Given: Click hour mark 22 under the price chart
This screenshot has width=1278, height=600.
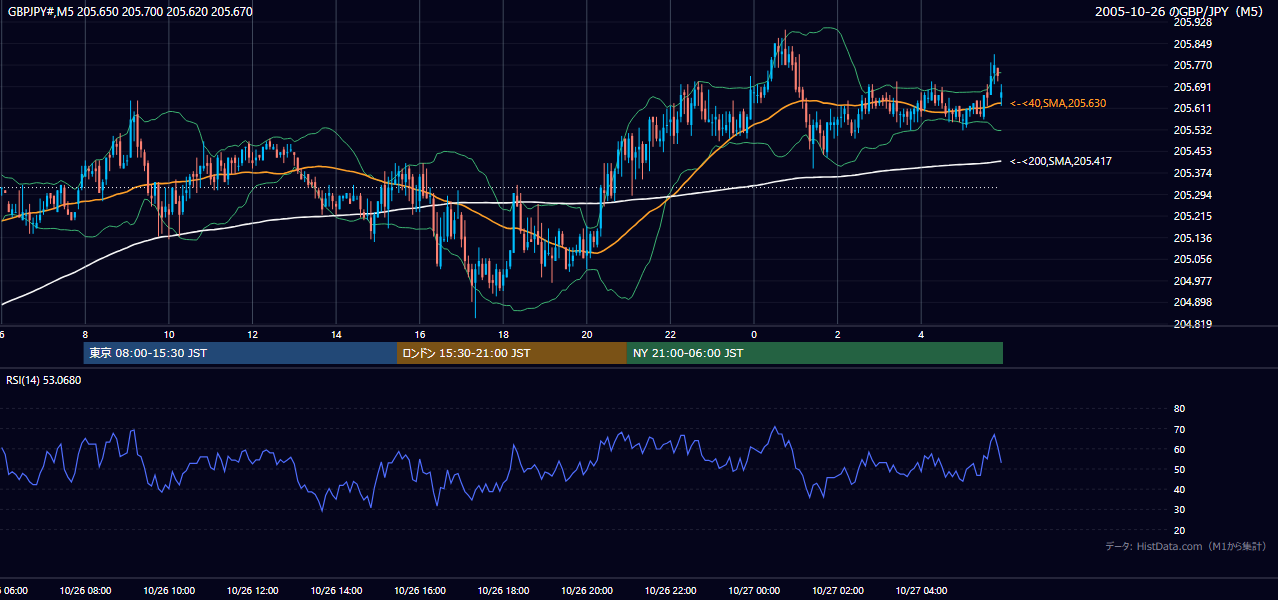Looking at the screenshot, I should tap(671, 334).
